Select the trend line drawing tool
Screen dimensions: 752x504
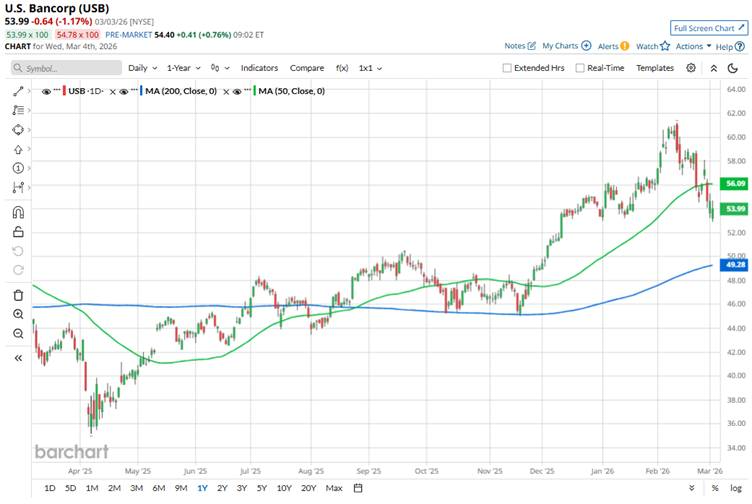tap(19, 91)
